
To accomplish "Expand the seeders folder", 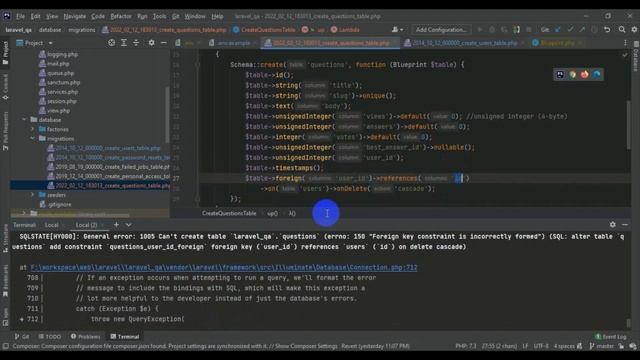I will pyautogui.click(x=33, y=195).
